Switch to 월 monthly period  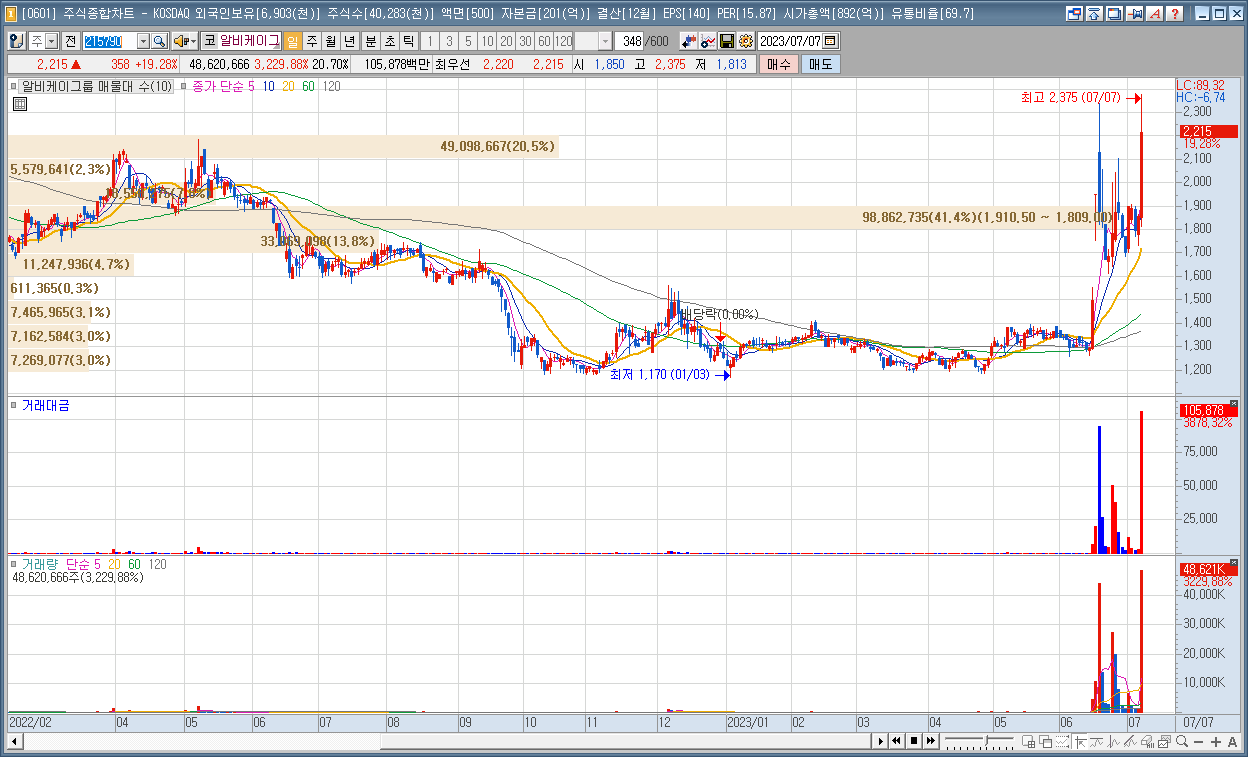[330, 41]
